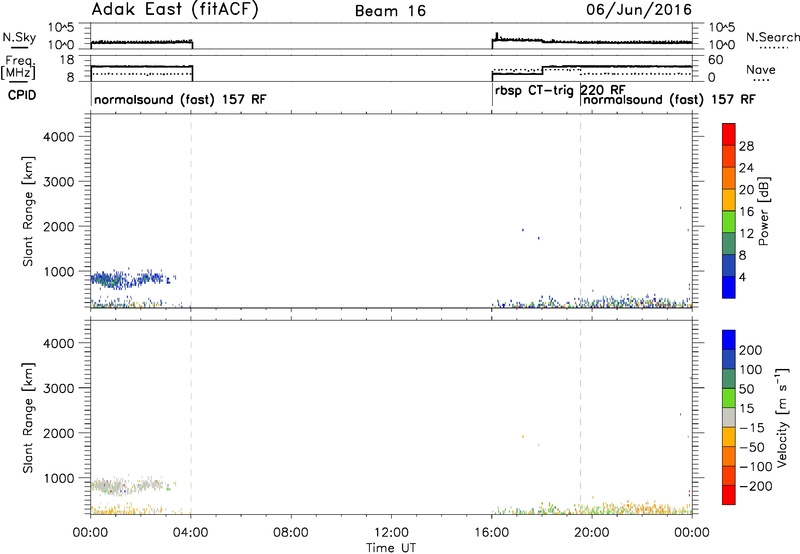The image size is (800, 554).
Task: Click the '28' power colorbar tick
Action: (x=746, y=146)
